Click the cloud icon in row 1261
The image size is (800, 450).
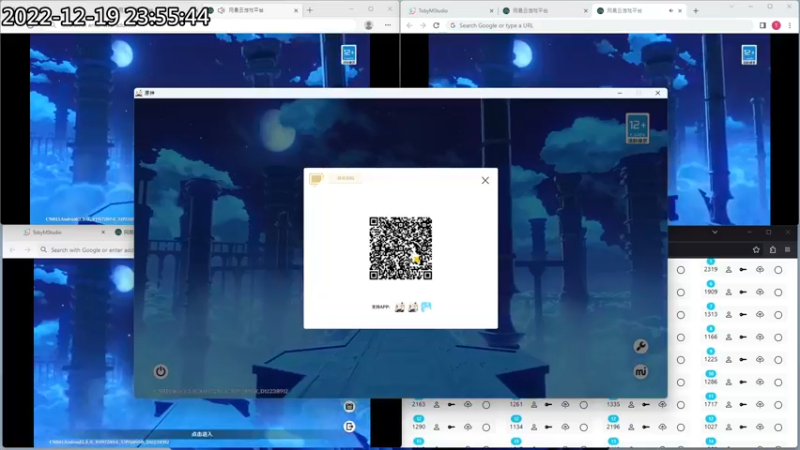click(565, 404)
